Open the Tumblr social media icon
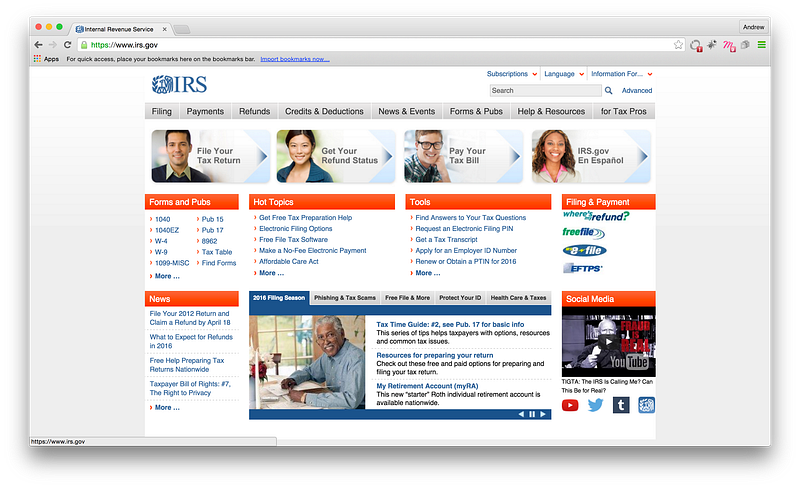 [621, 405]
